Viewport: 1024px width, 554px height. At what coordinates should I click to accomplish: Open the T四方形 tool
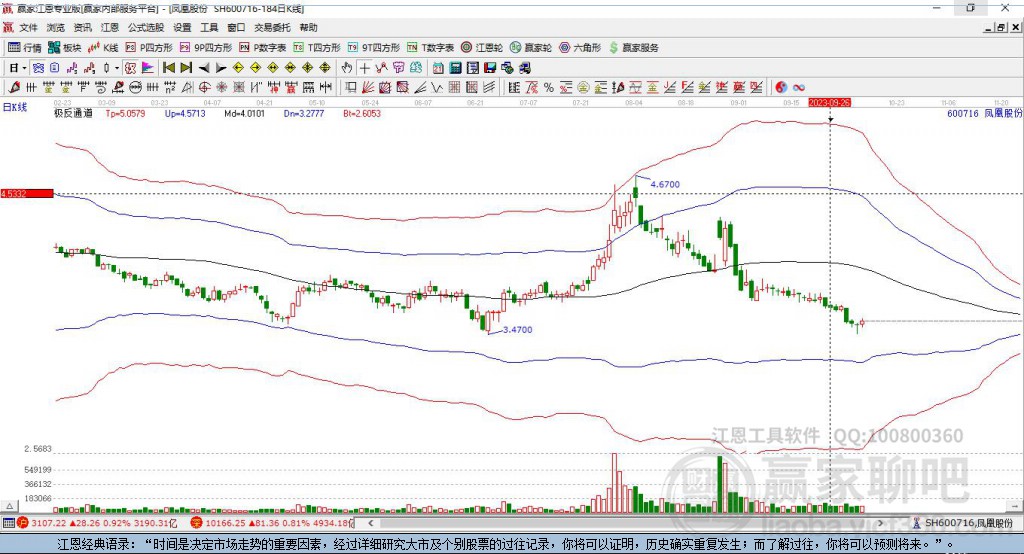coord(317,48)
